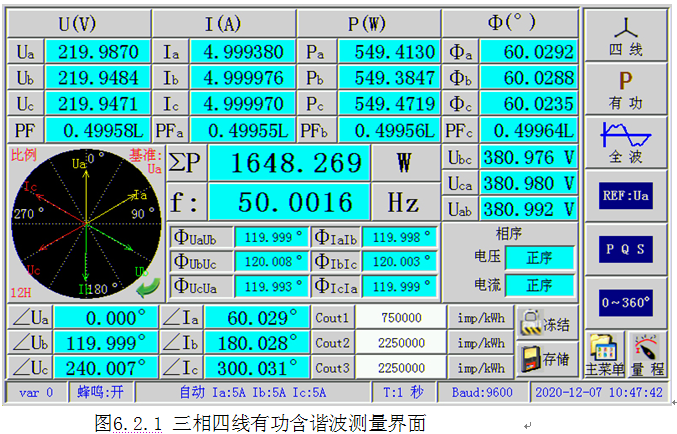Click the Ib current value 4.999976
The height and width of the screenshot is (434, 677).
[x=243, y=78]
